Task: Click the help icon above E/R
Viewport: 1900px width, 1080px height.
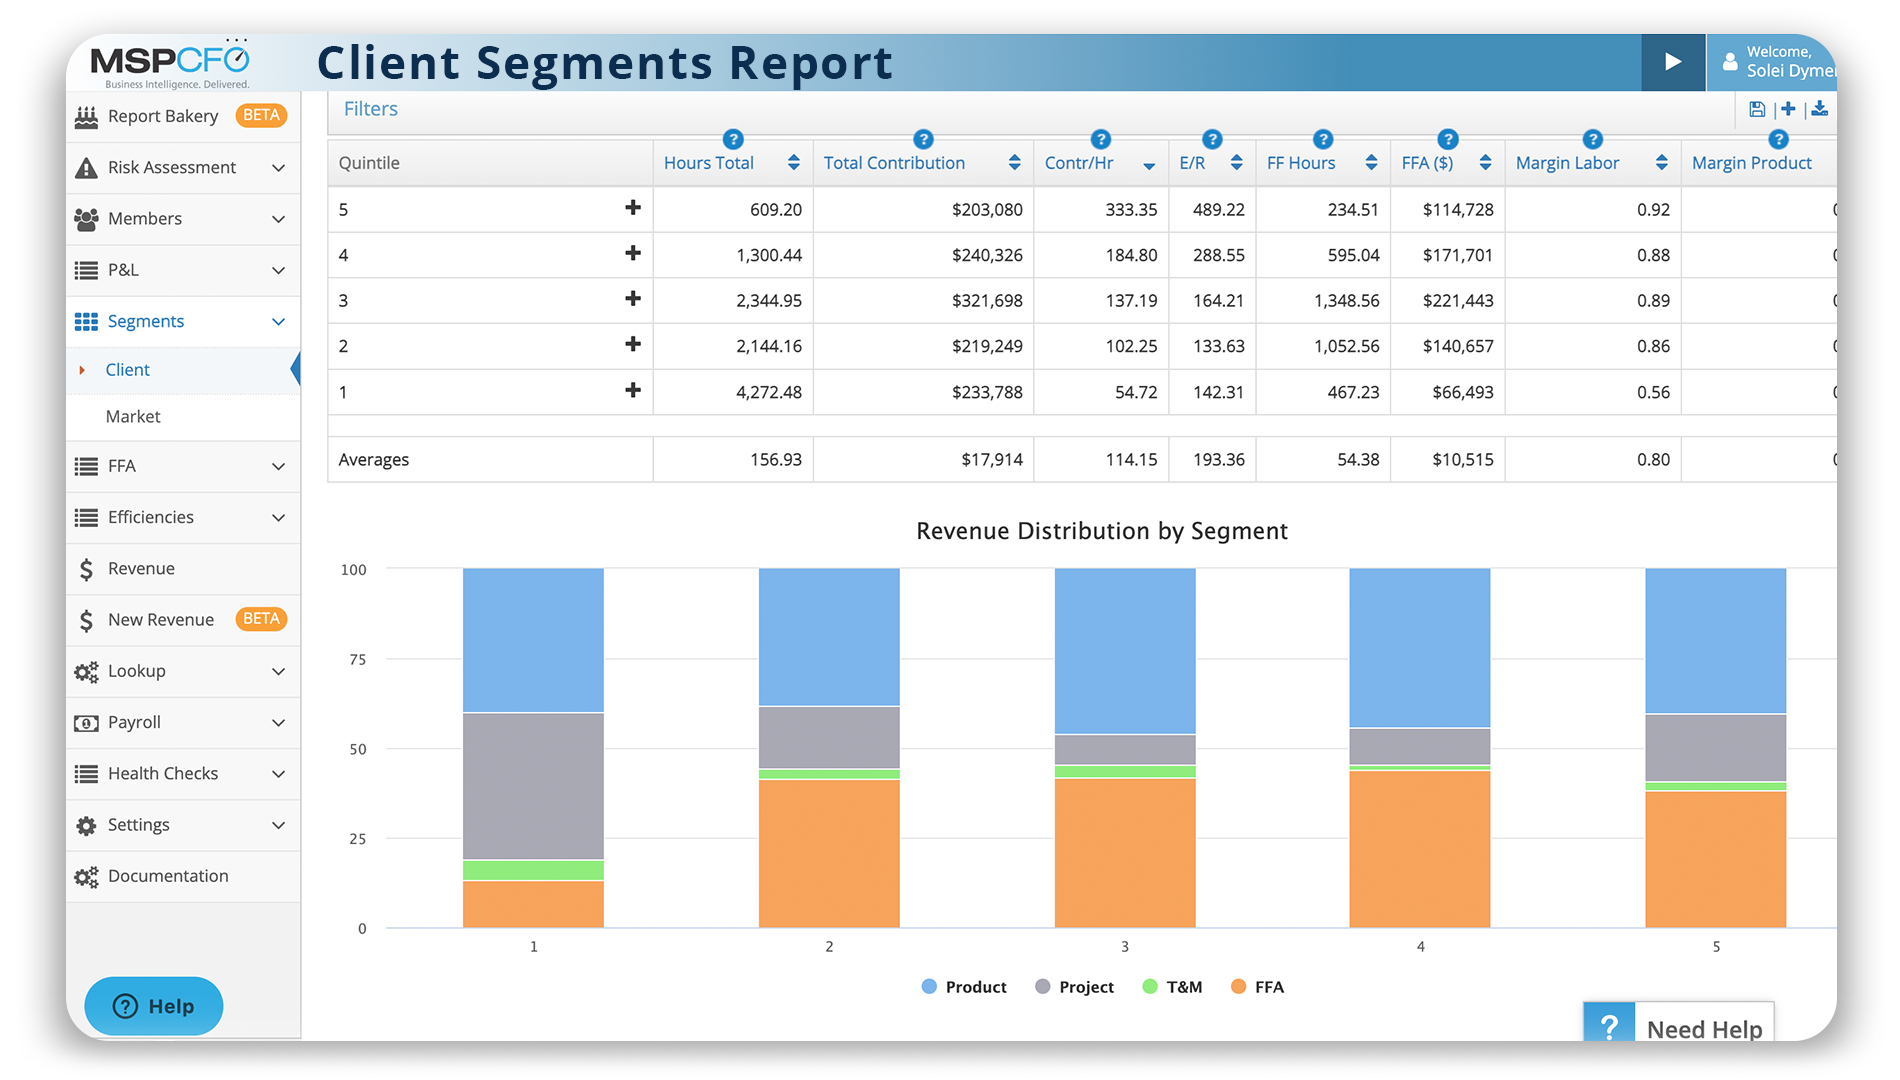Action: [1212, 139]
